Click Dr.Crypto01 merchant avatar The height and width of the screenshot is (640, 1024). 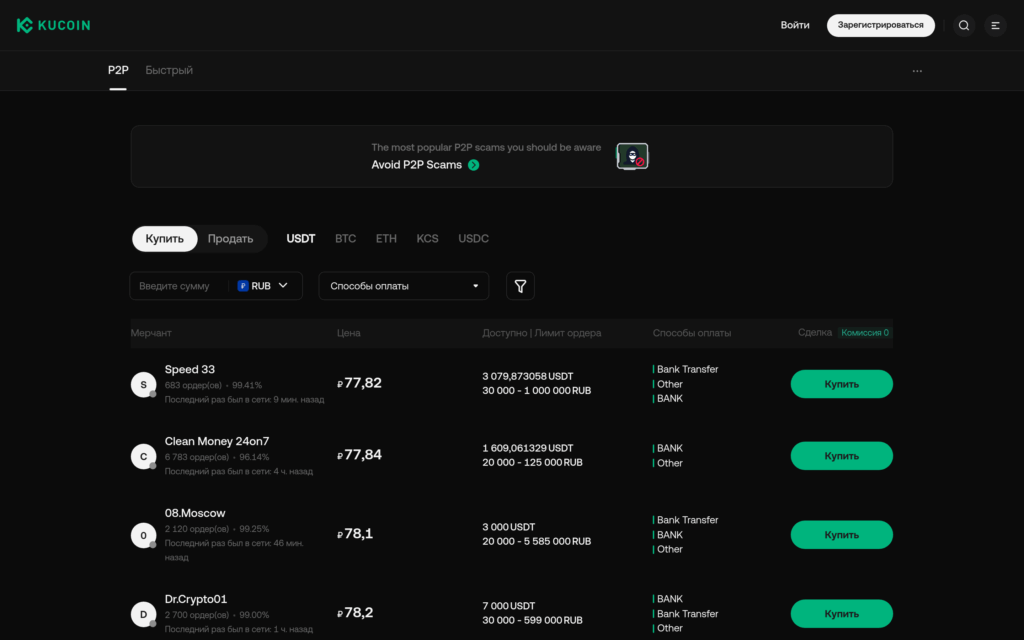coord(144,615)
